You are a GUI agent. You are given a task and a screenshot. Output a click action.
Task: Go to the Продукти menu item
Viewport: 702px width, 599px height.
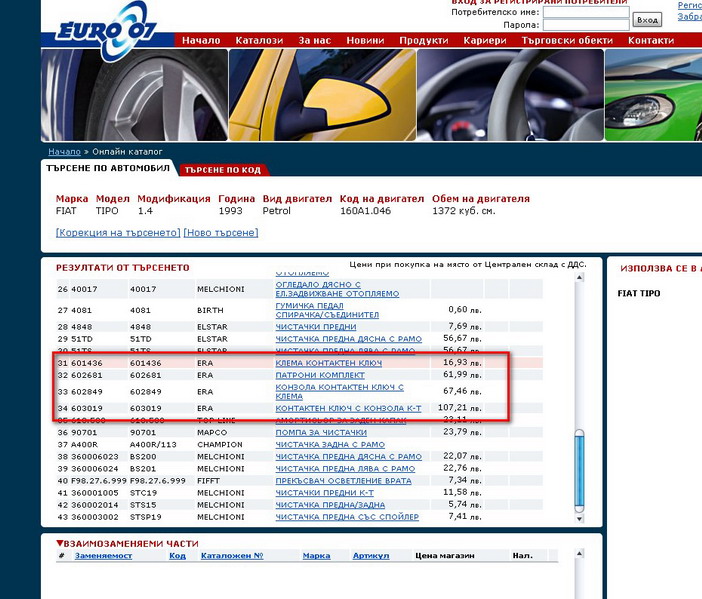(x=423, y=40)
